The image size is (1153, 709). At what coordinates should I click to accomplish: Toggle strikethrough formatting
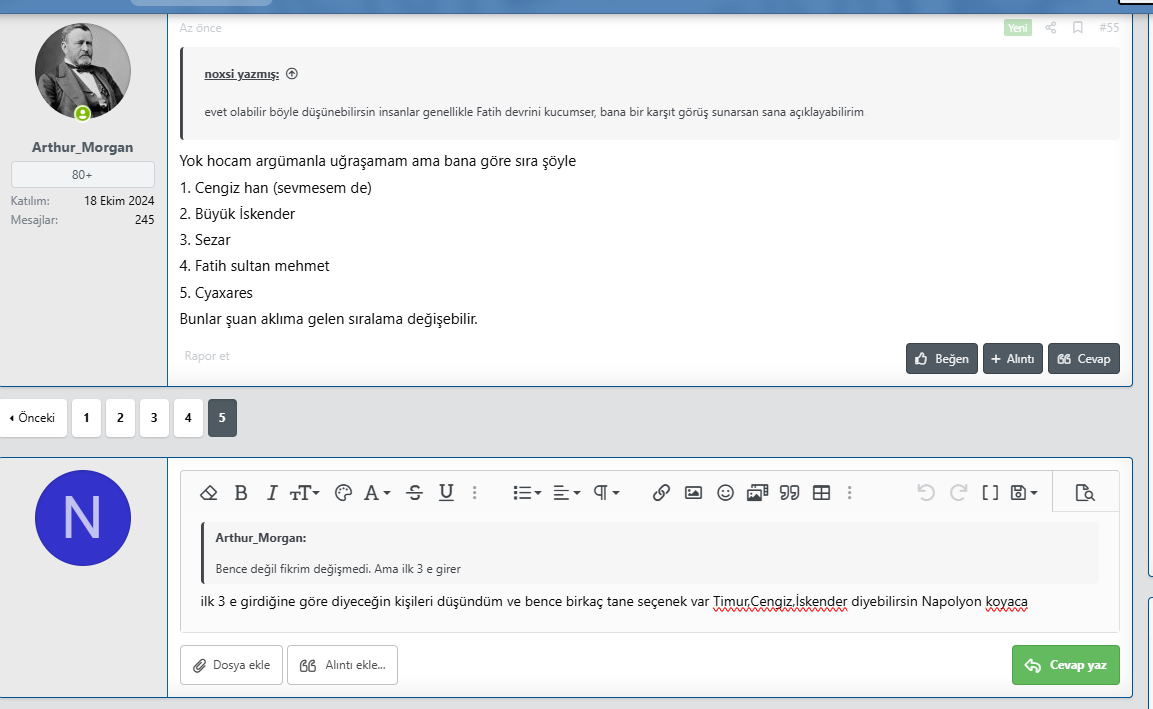[x=415, y=493]
